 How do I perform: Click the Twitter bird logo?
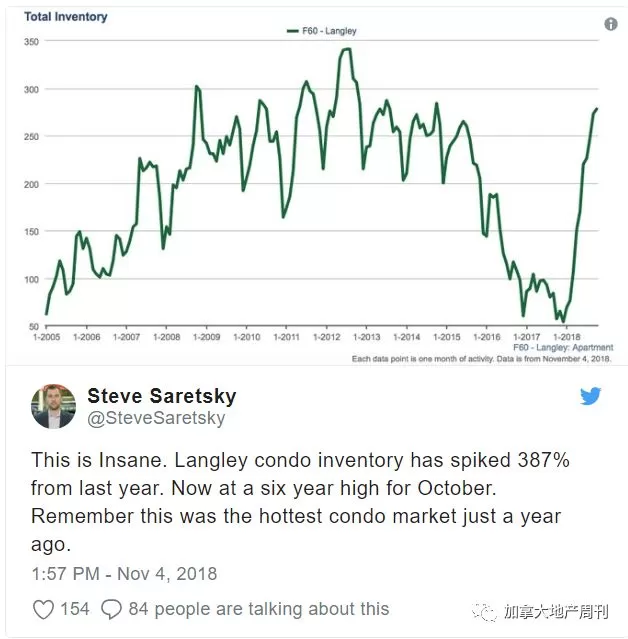coord(591,396)
